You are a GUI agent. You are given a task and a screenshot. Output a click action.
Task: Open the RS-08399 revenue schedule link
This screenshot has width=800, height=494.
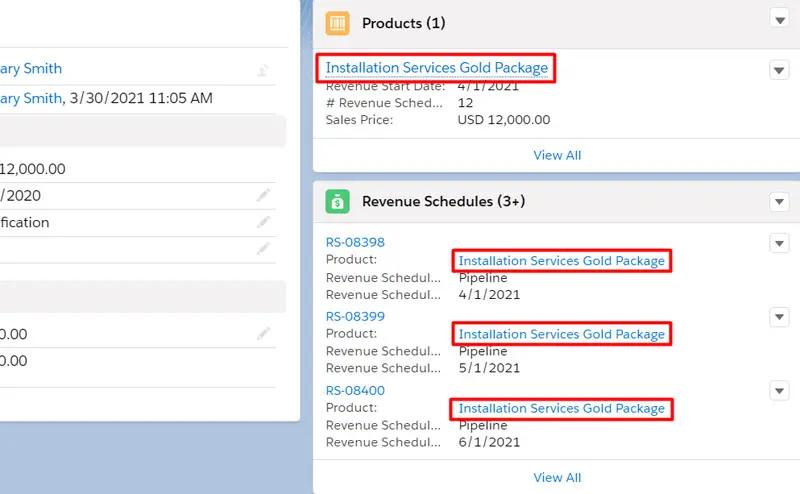click(x=355, y=316)
